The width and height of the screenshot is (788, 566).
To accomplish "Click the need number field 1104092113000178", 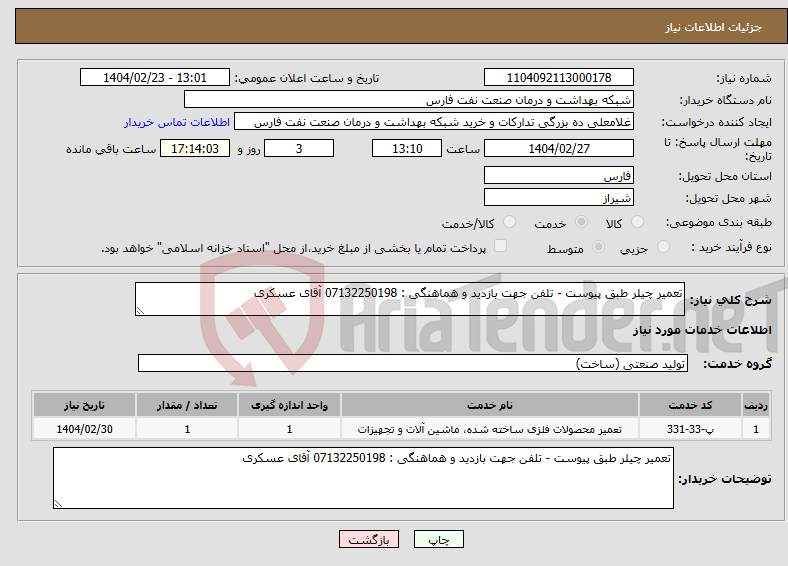I will pyautogui.click(x=558, y=77).
